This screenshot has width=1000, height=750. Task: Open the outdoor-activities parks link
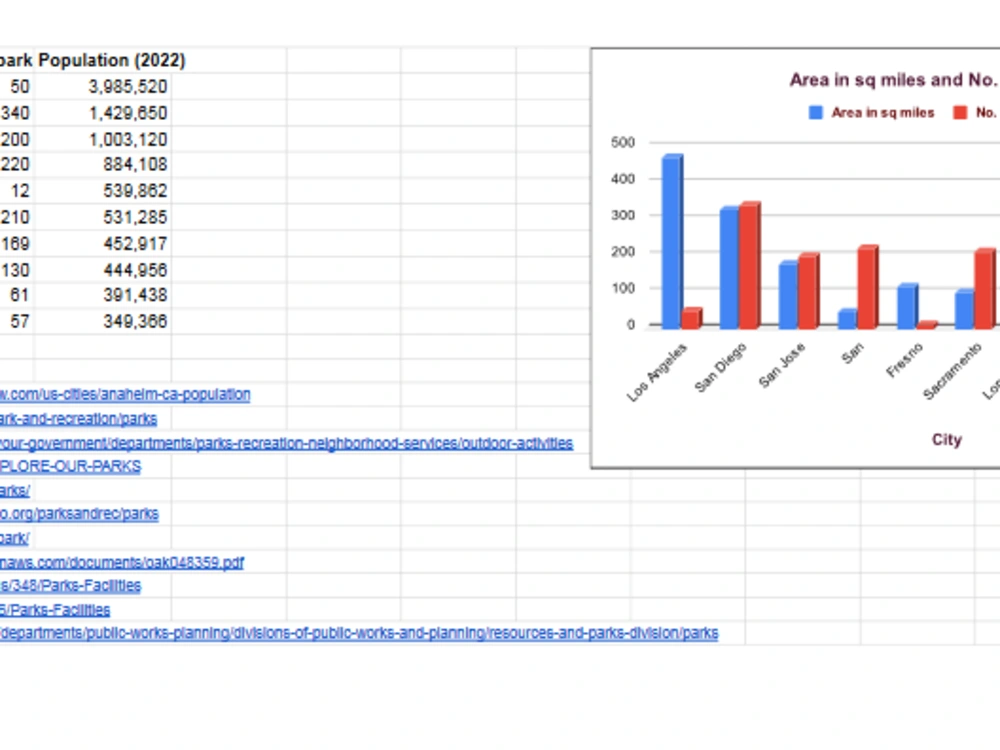pyautogui.click(x=286, y=443)
